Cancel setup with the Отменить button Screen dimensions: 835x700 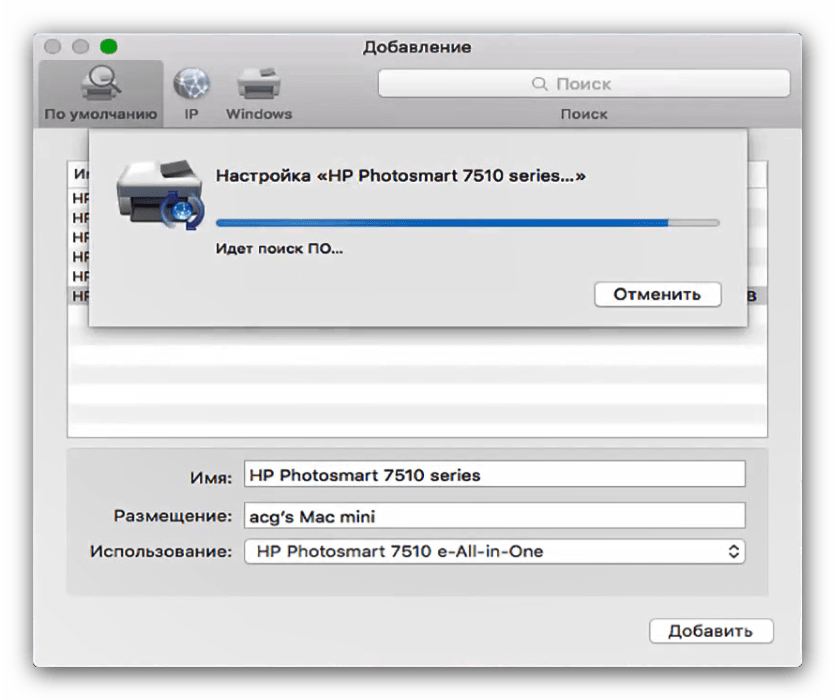click(657, 294)
